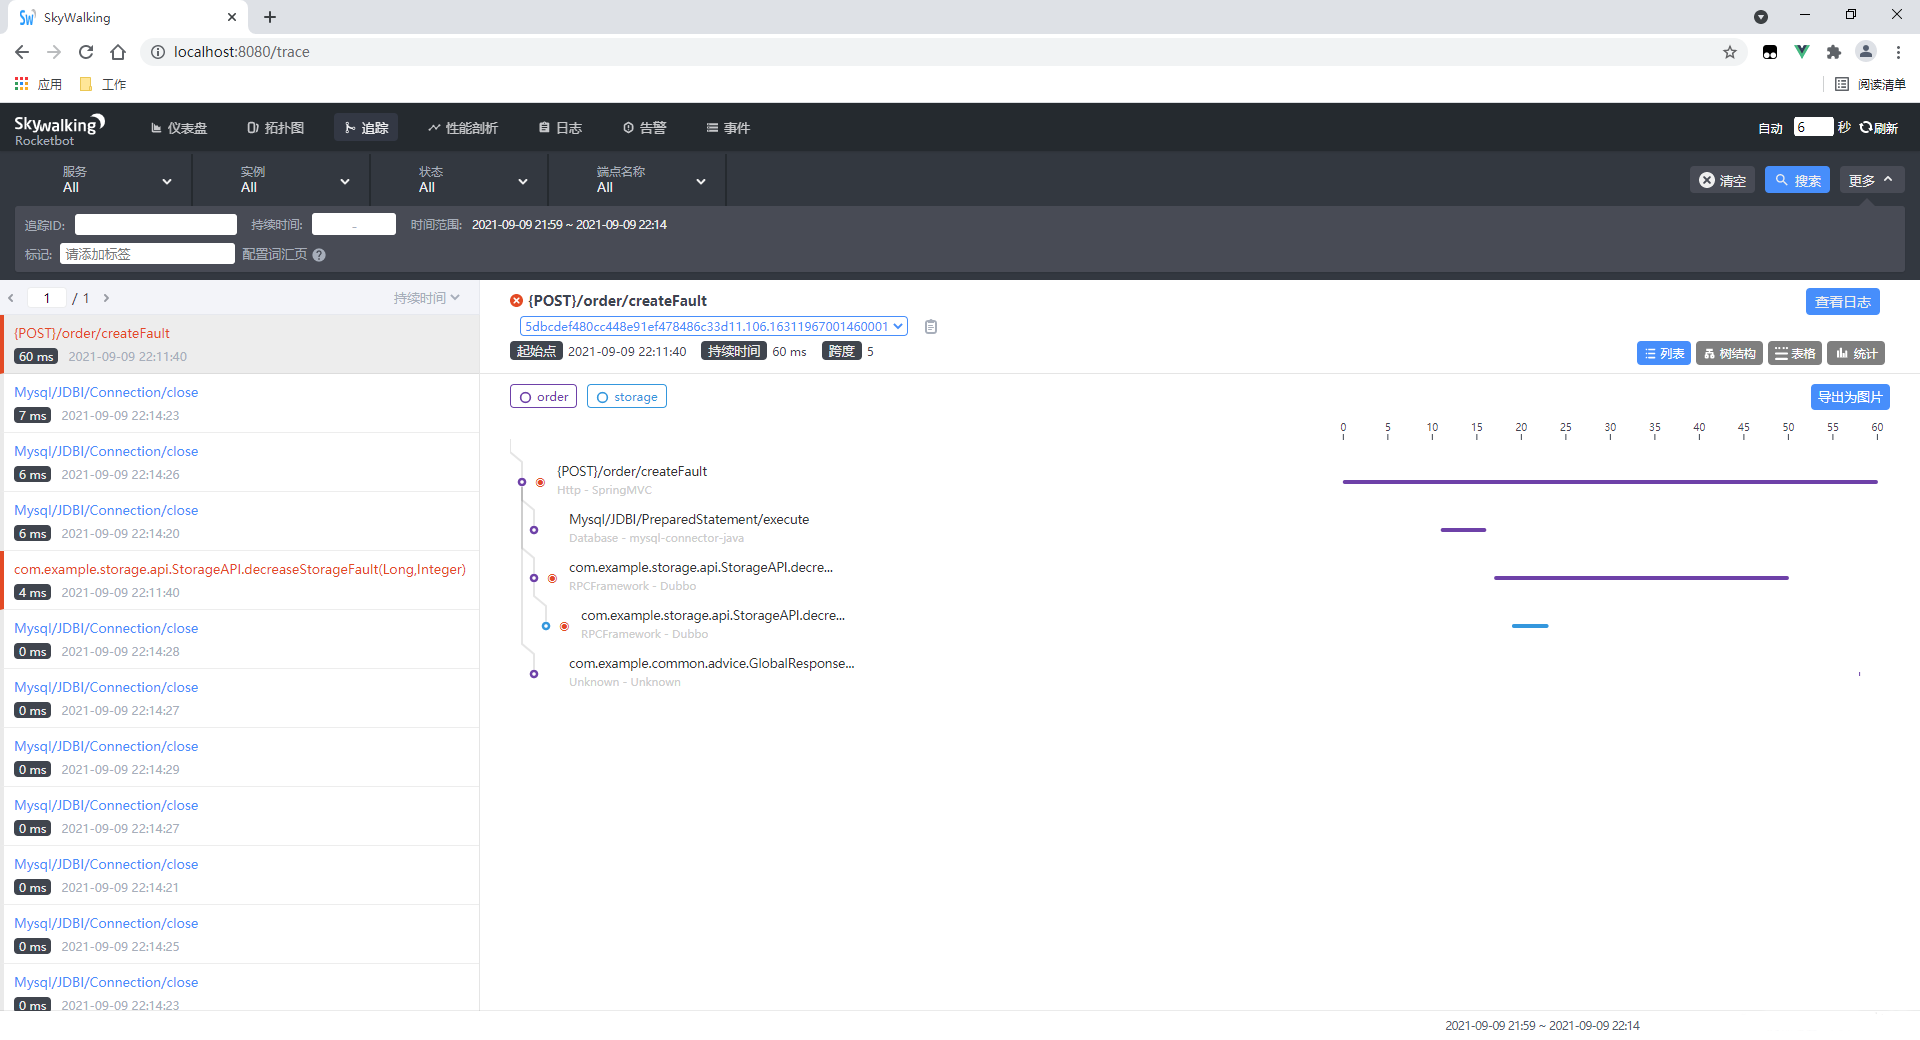Switch to 统计 statistics view

pos(1856,354)
